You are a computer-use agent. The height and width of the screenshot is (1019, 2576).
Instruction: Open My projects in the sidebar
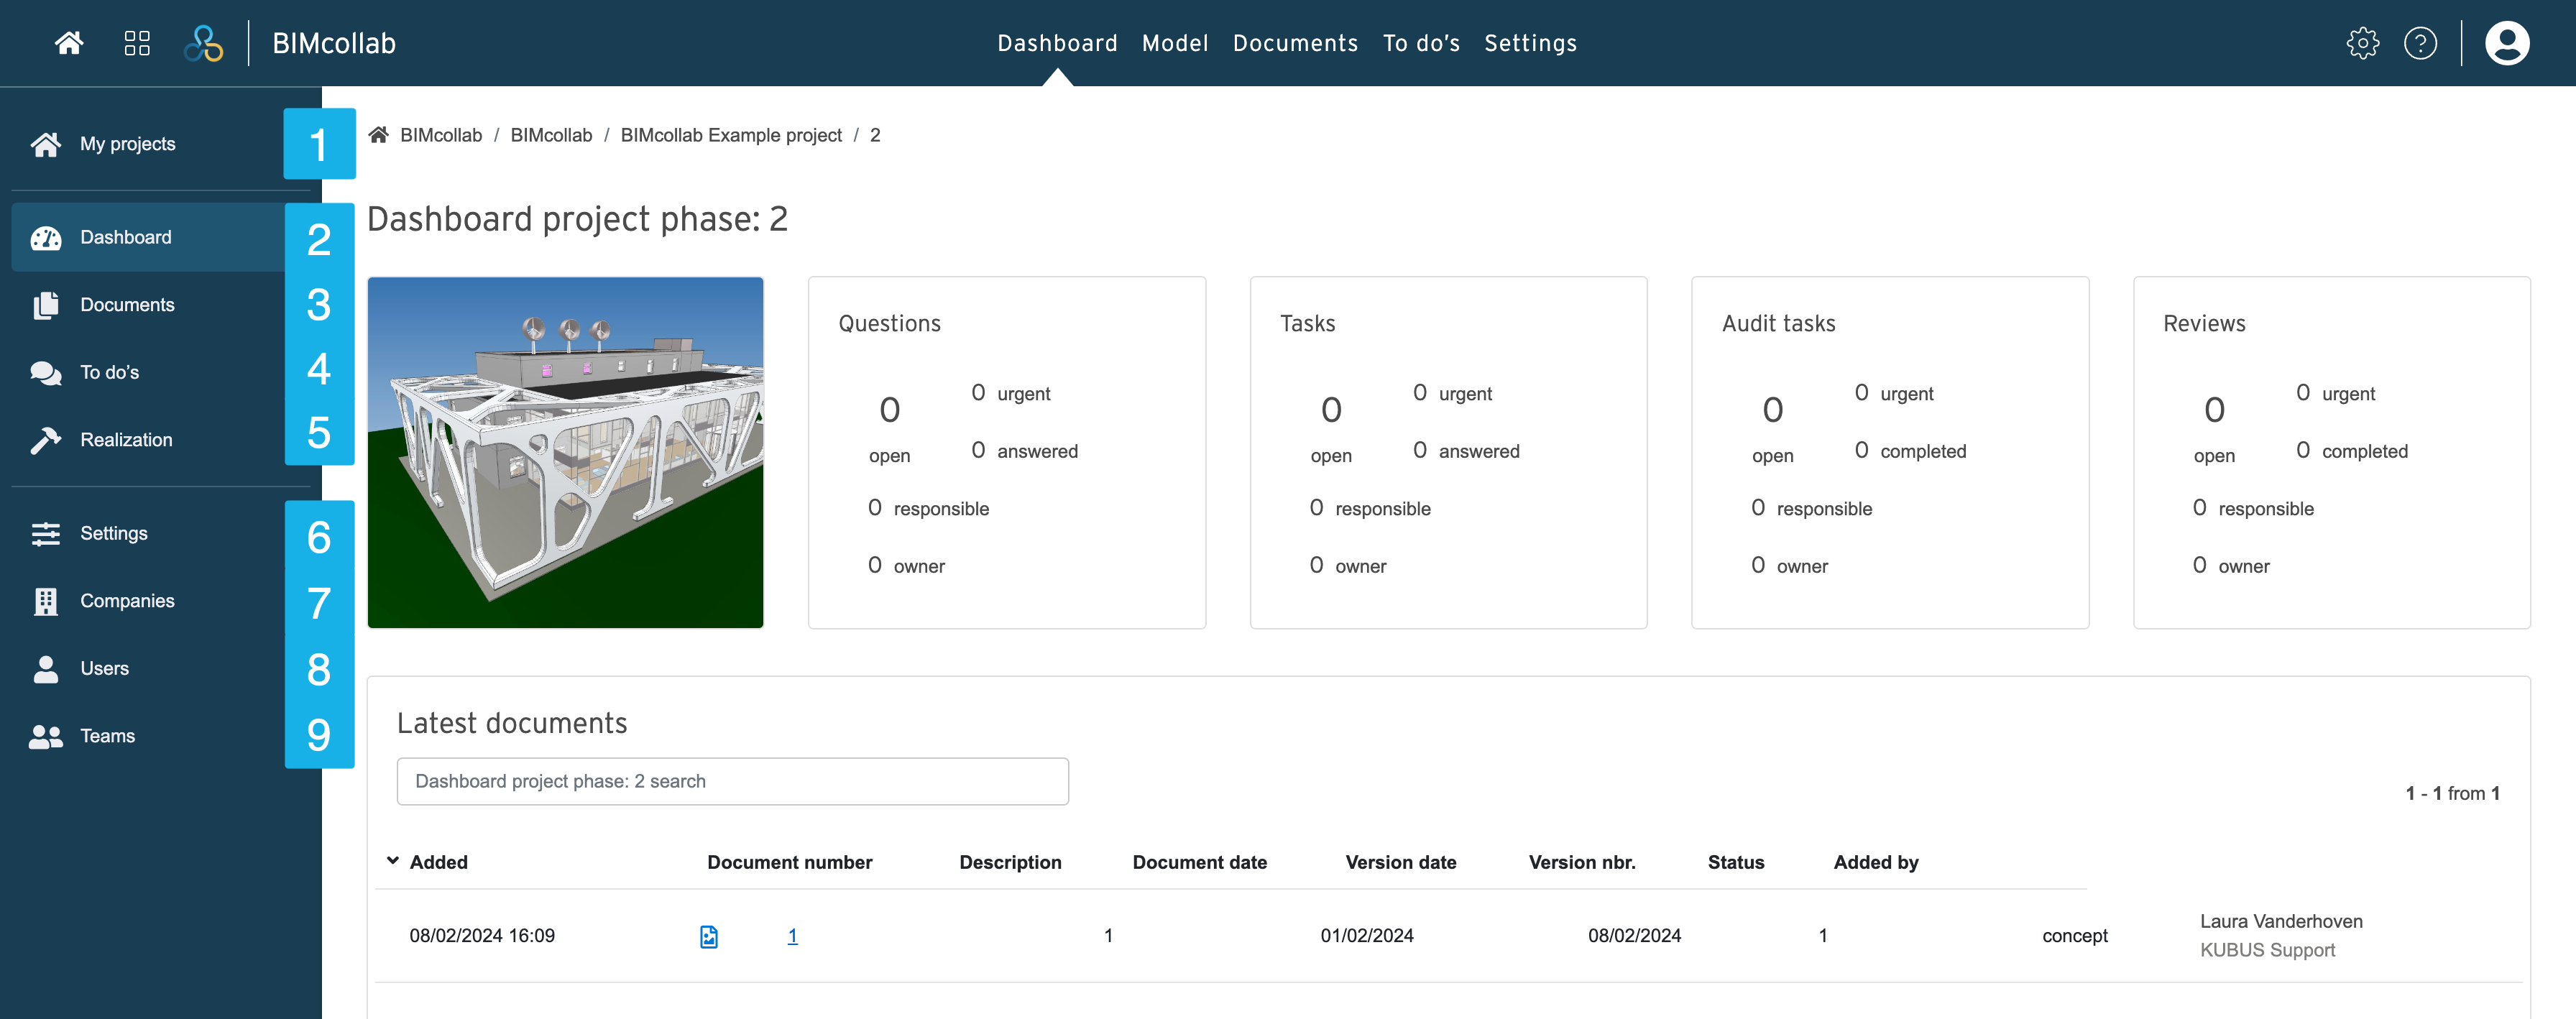click(x=128, y=144)
